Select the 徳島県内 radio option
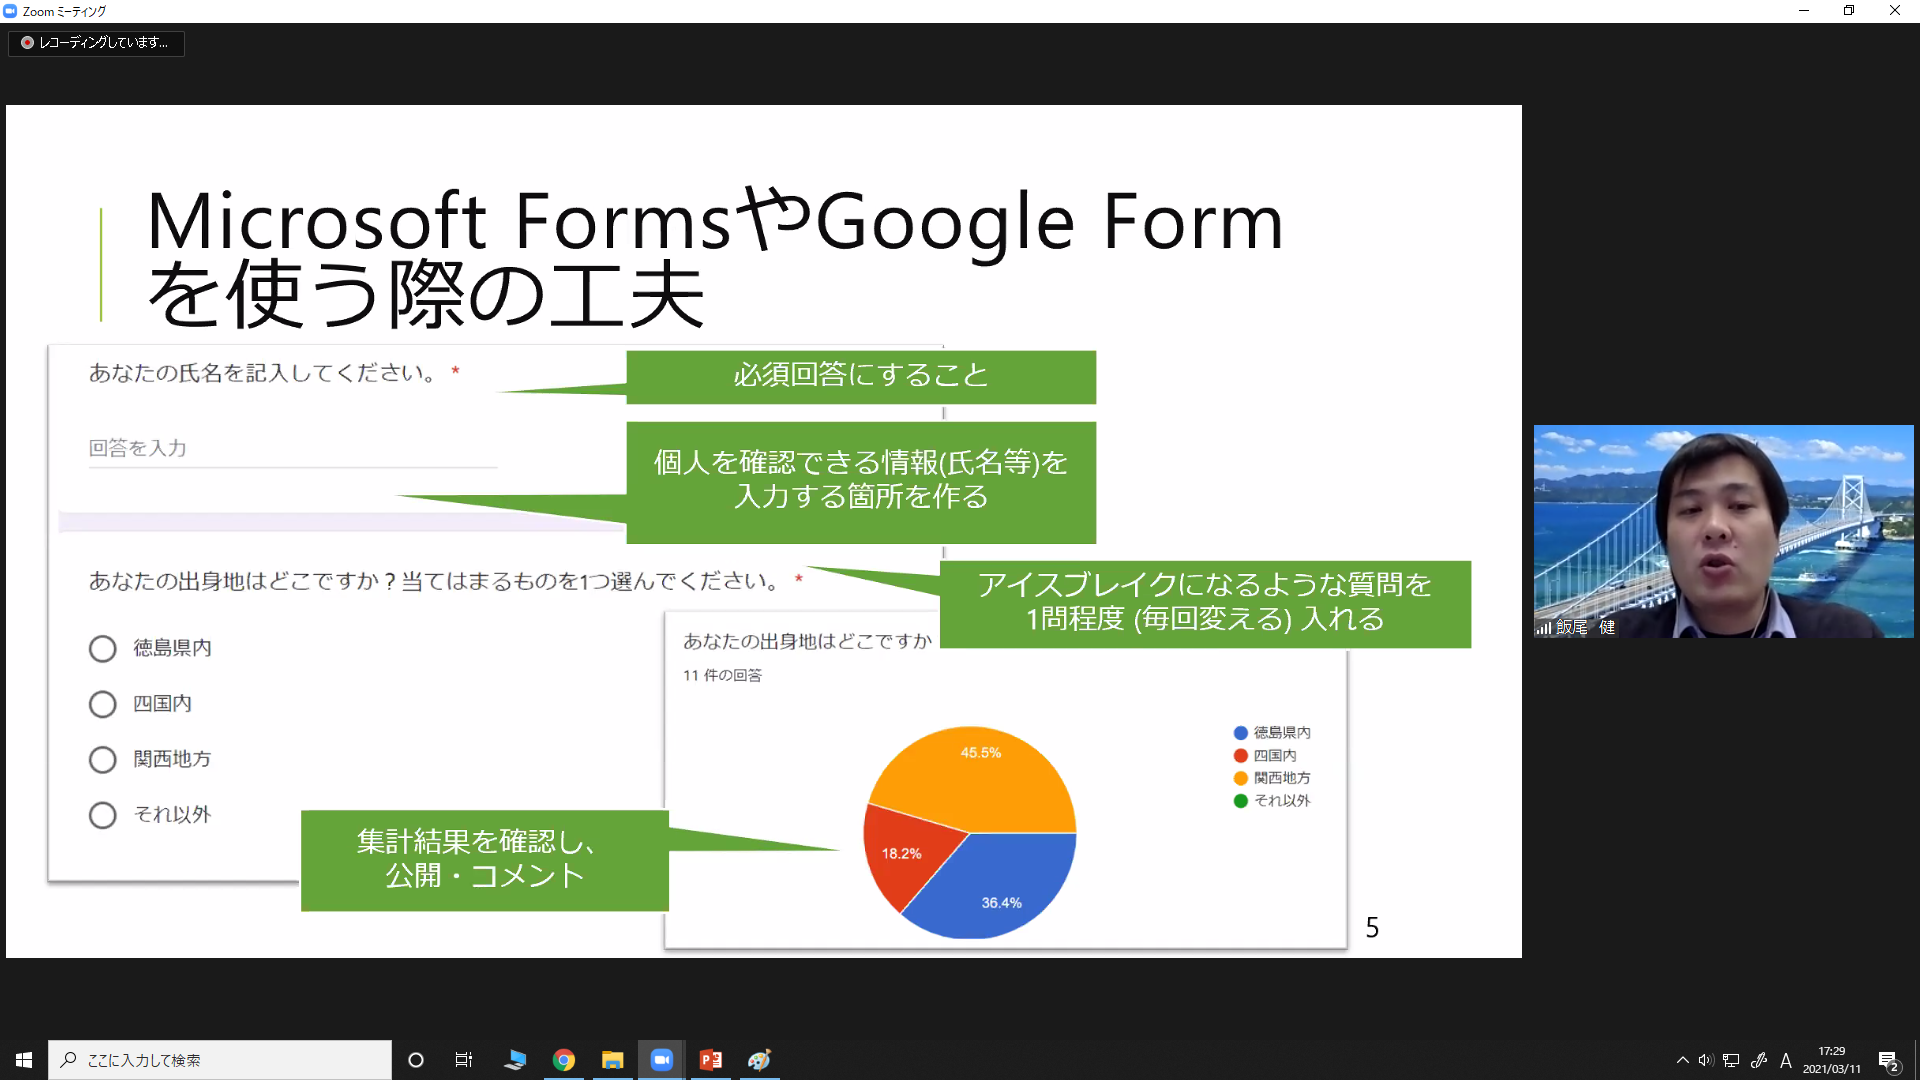This screenshot has width=1920, height=1082. coord(102,650)
